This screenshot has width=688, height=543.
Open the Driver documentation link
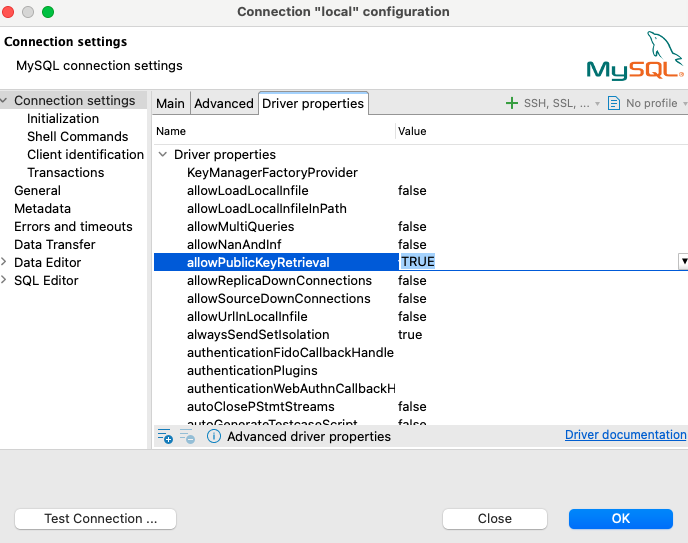click(x=625, y=435)
